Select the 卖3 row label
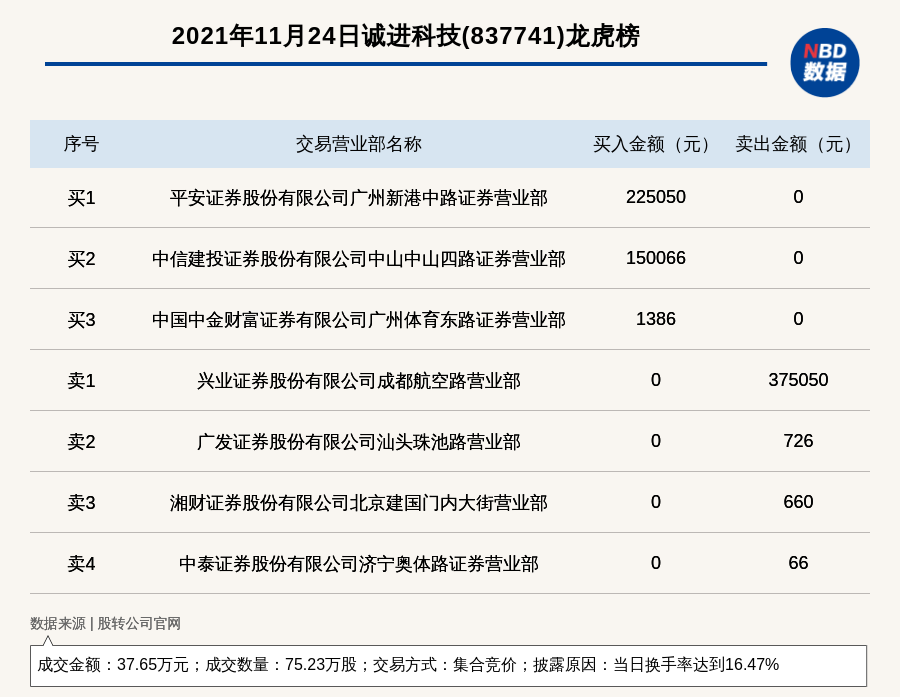The image size is (900, 697). click(81, 502)
